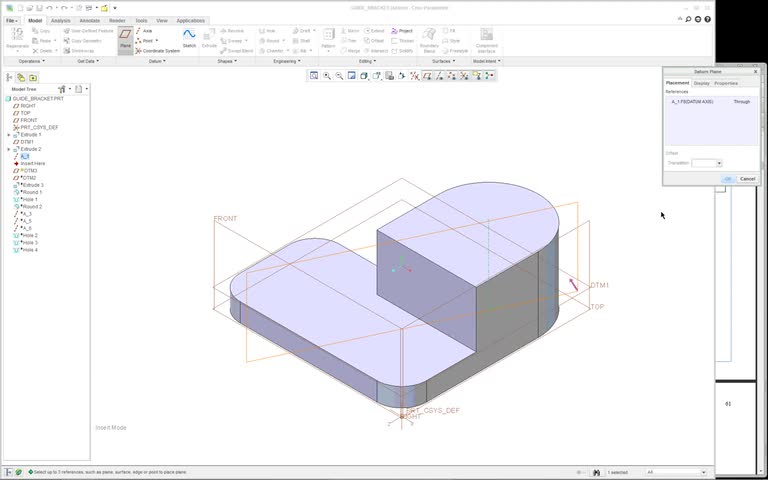Image resolution: width=768 pixels, height=480 pixels.
Task: Open the Display Style icon
Action: tap(364, 75)
